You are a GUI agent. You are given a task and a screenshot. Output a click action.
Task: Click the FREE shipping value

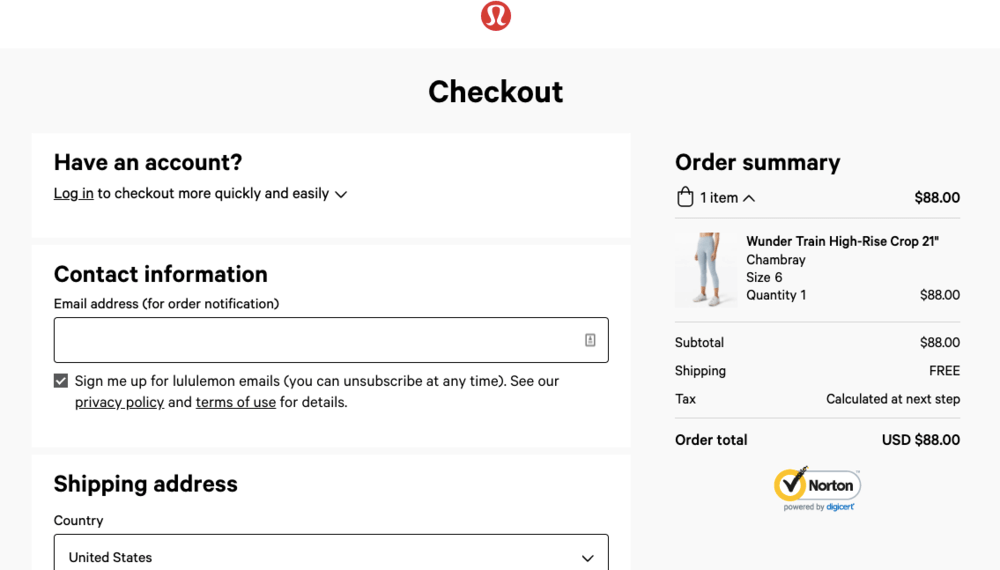tap(944, 371)
